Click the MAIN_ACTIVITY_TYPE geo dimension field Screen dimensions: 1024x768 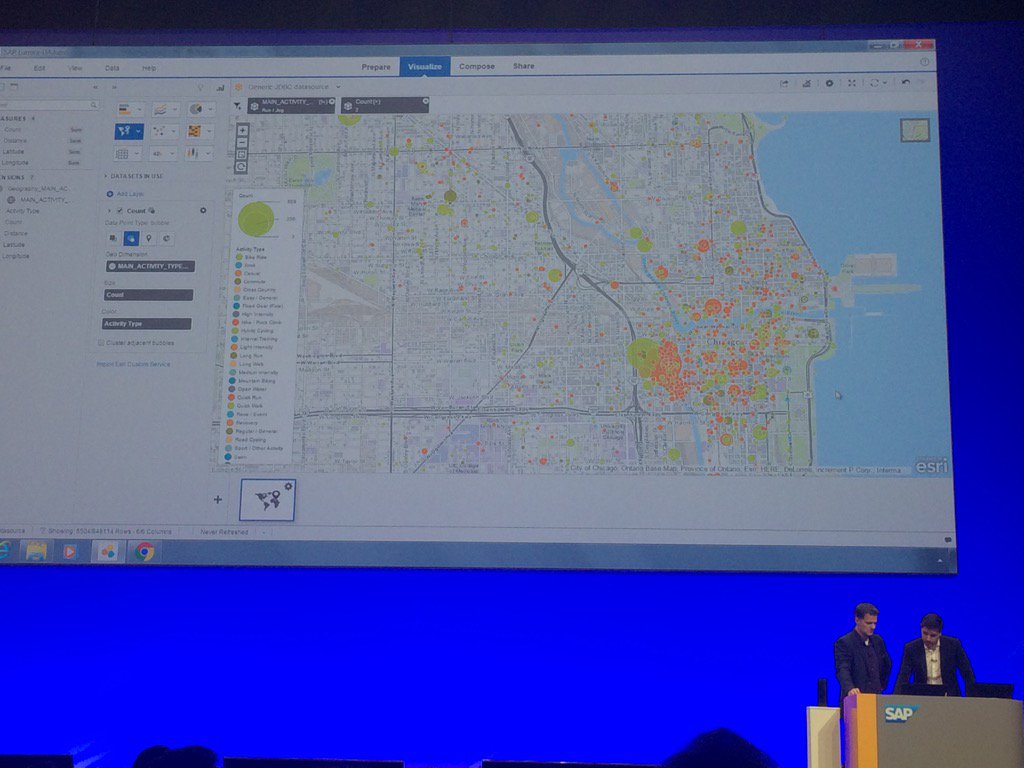click(150, 266)
